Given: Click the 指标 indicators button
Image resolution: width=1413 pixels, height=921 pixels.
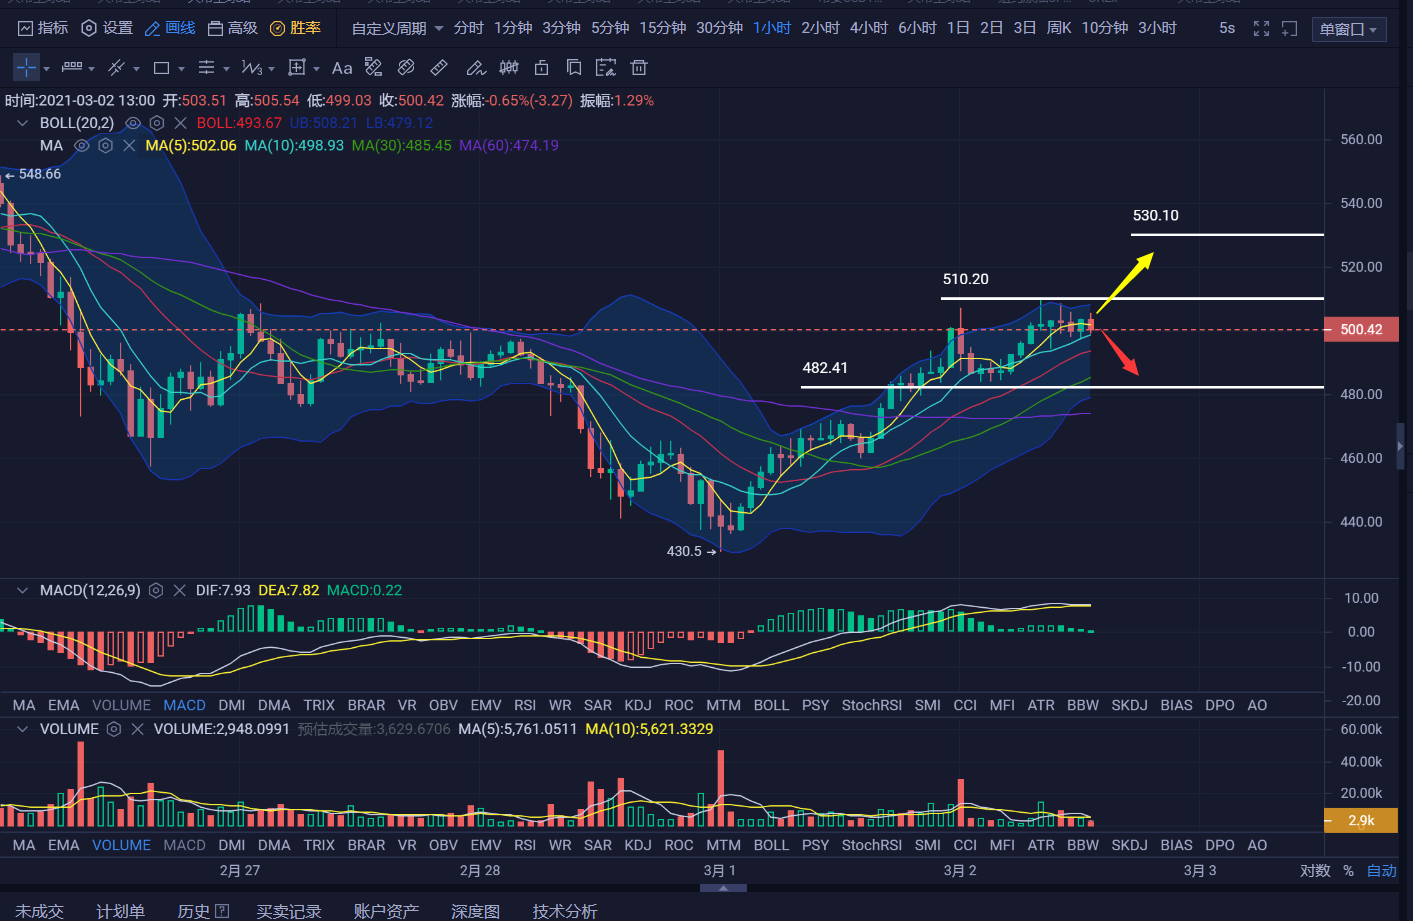Looking at the screenshot, I should [43, 28].
